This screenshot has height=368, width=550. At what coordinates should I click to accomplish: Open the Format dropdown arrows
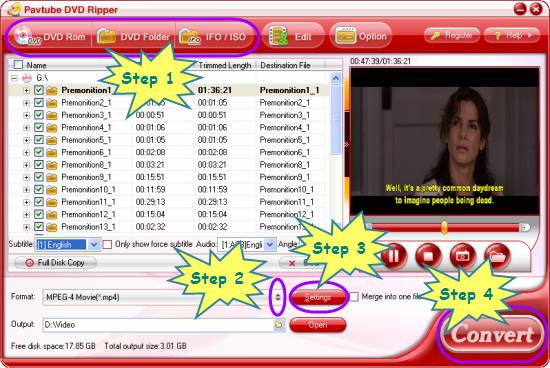click(x=278, y=297)
